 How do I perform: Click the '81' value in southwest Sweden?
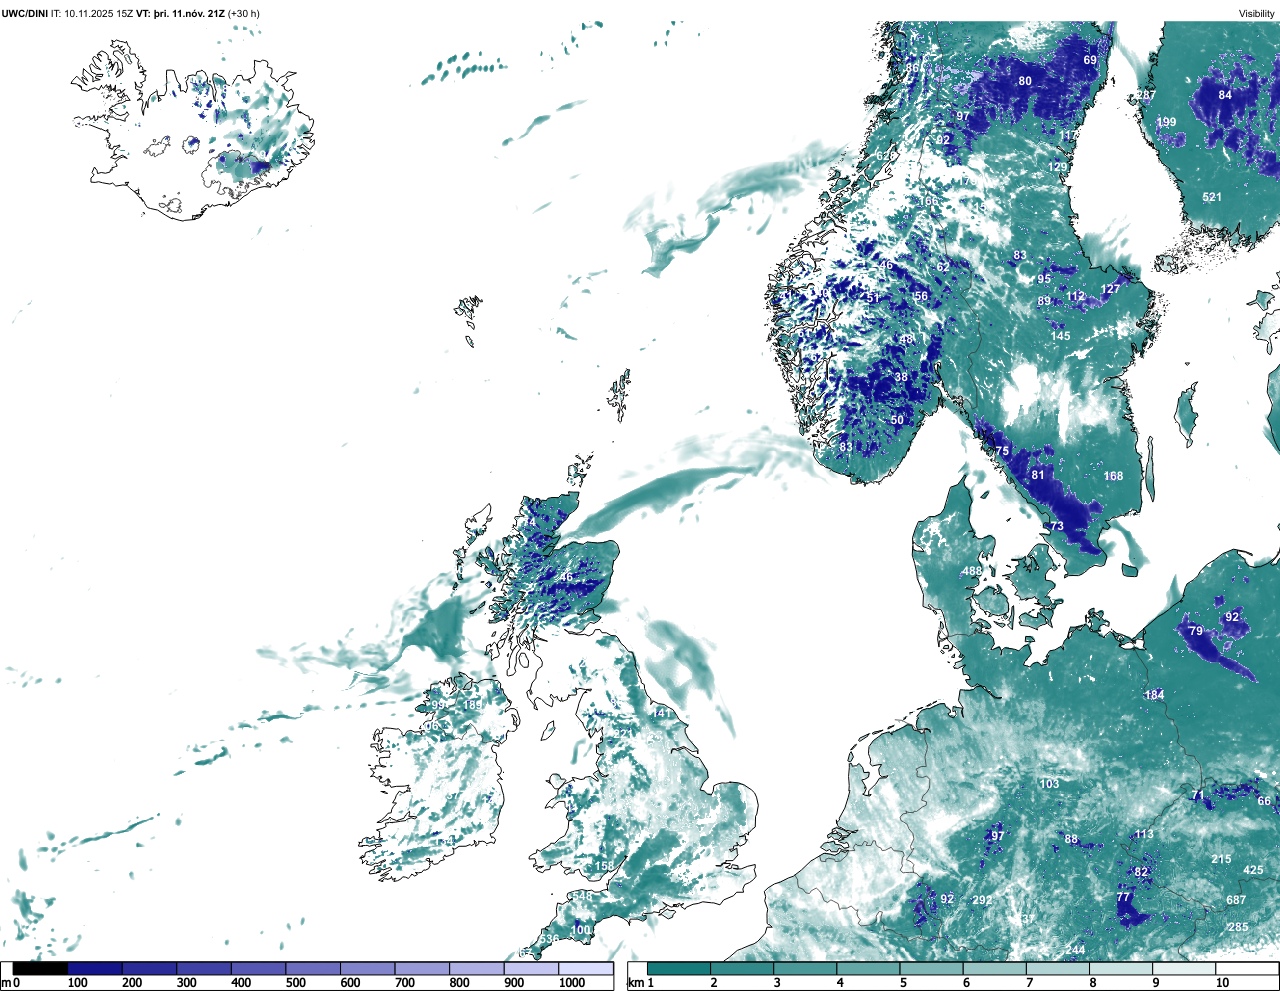pyautogui.click(x=1038, y=475)
